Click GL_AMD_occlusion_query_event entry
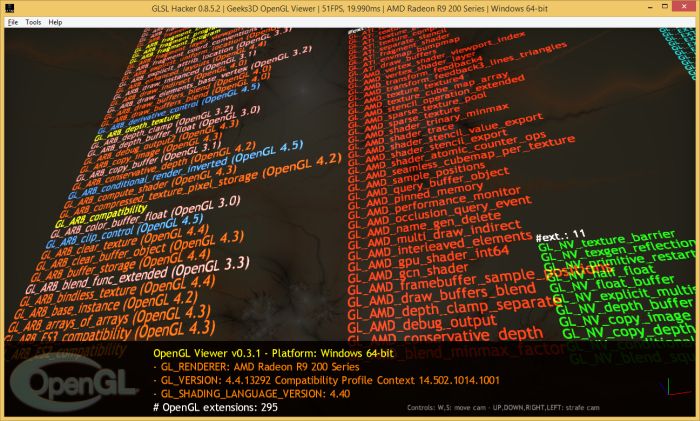This screenshot has width=700, height=421. pyautogui.click(x=440, y=211)
